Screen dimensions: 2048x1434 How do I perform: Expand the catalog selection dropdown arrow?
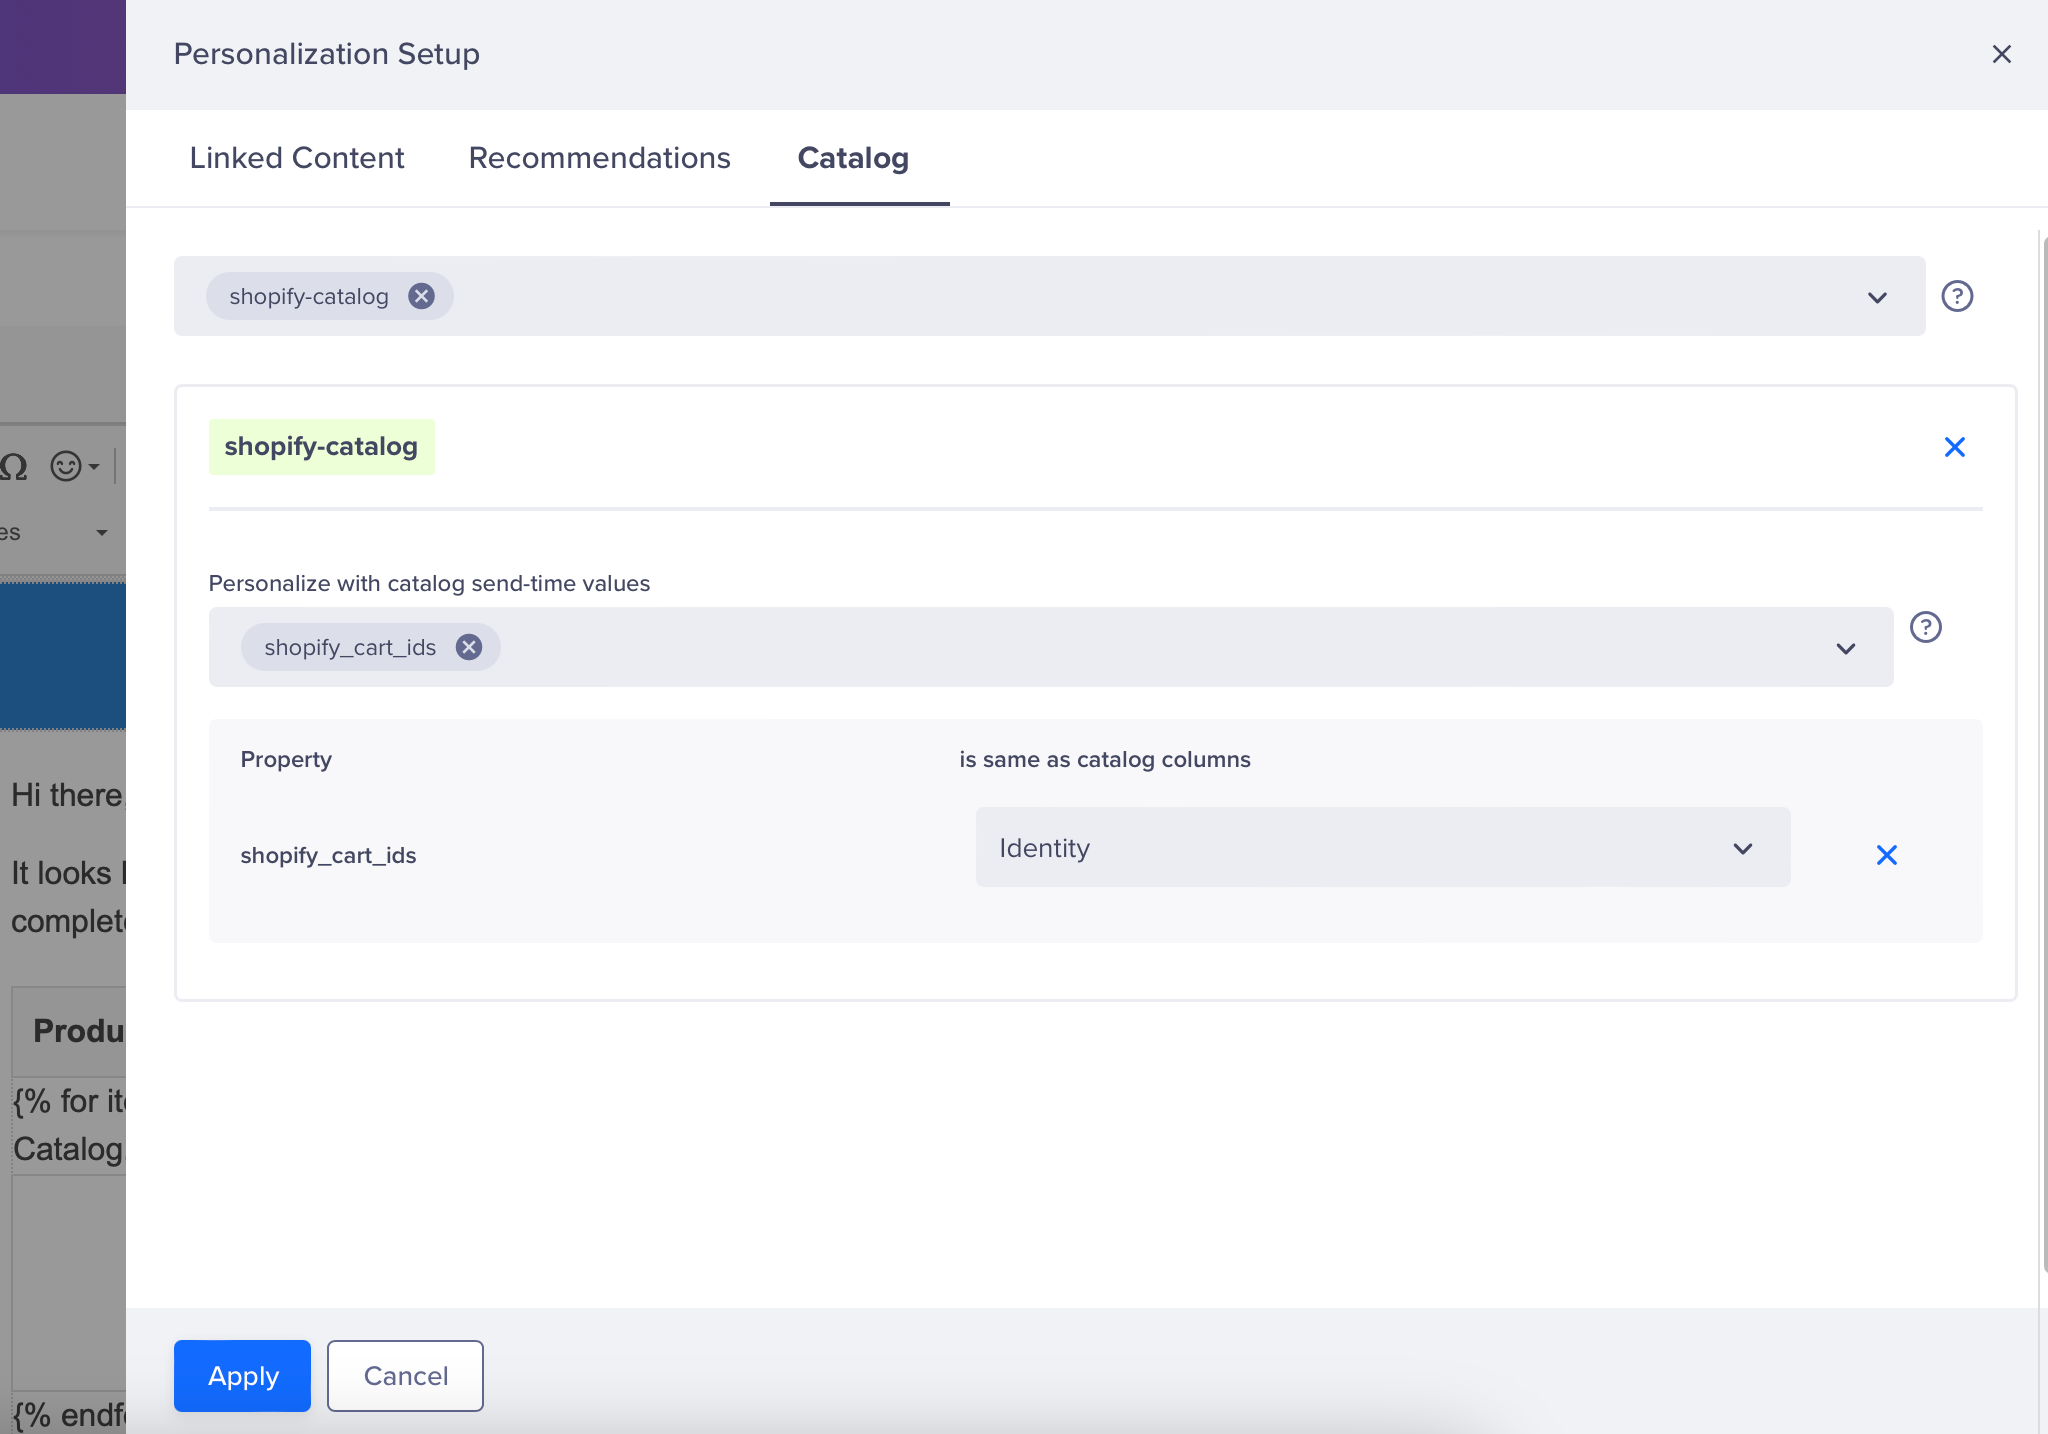coord(1877,297)
